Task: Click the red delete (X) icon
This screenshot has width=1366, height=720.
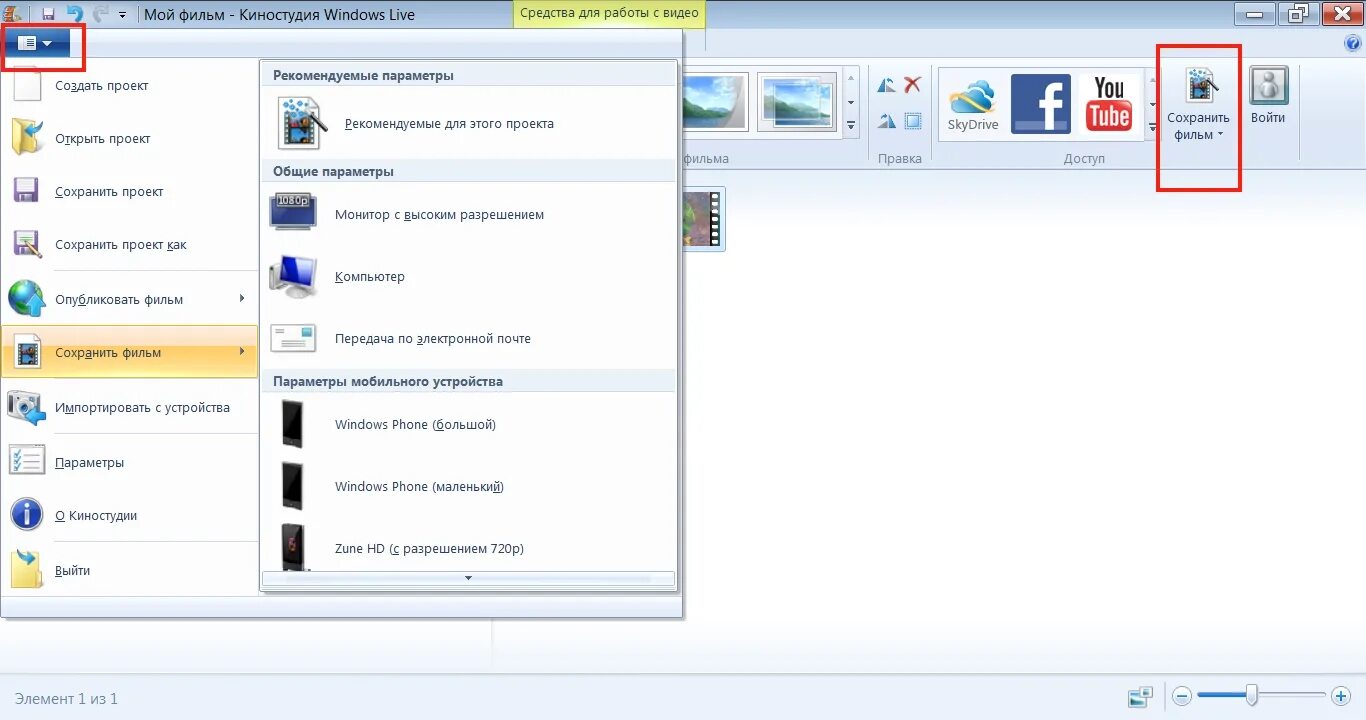Action: point(910,84)
